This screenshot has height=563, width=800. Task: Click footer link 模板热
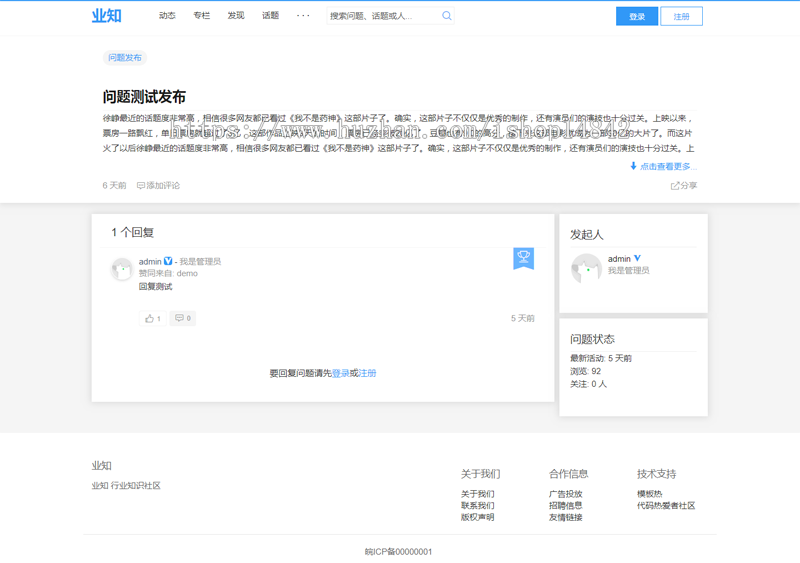[649, 494]
